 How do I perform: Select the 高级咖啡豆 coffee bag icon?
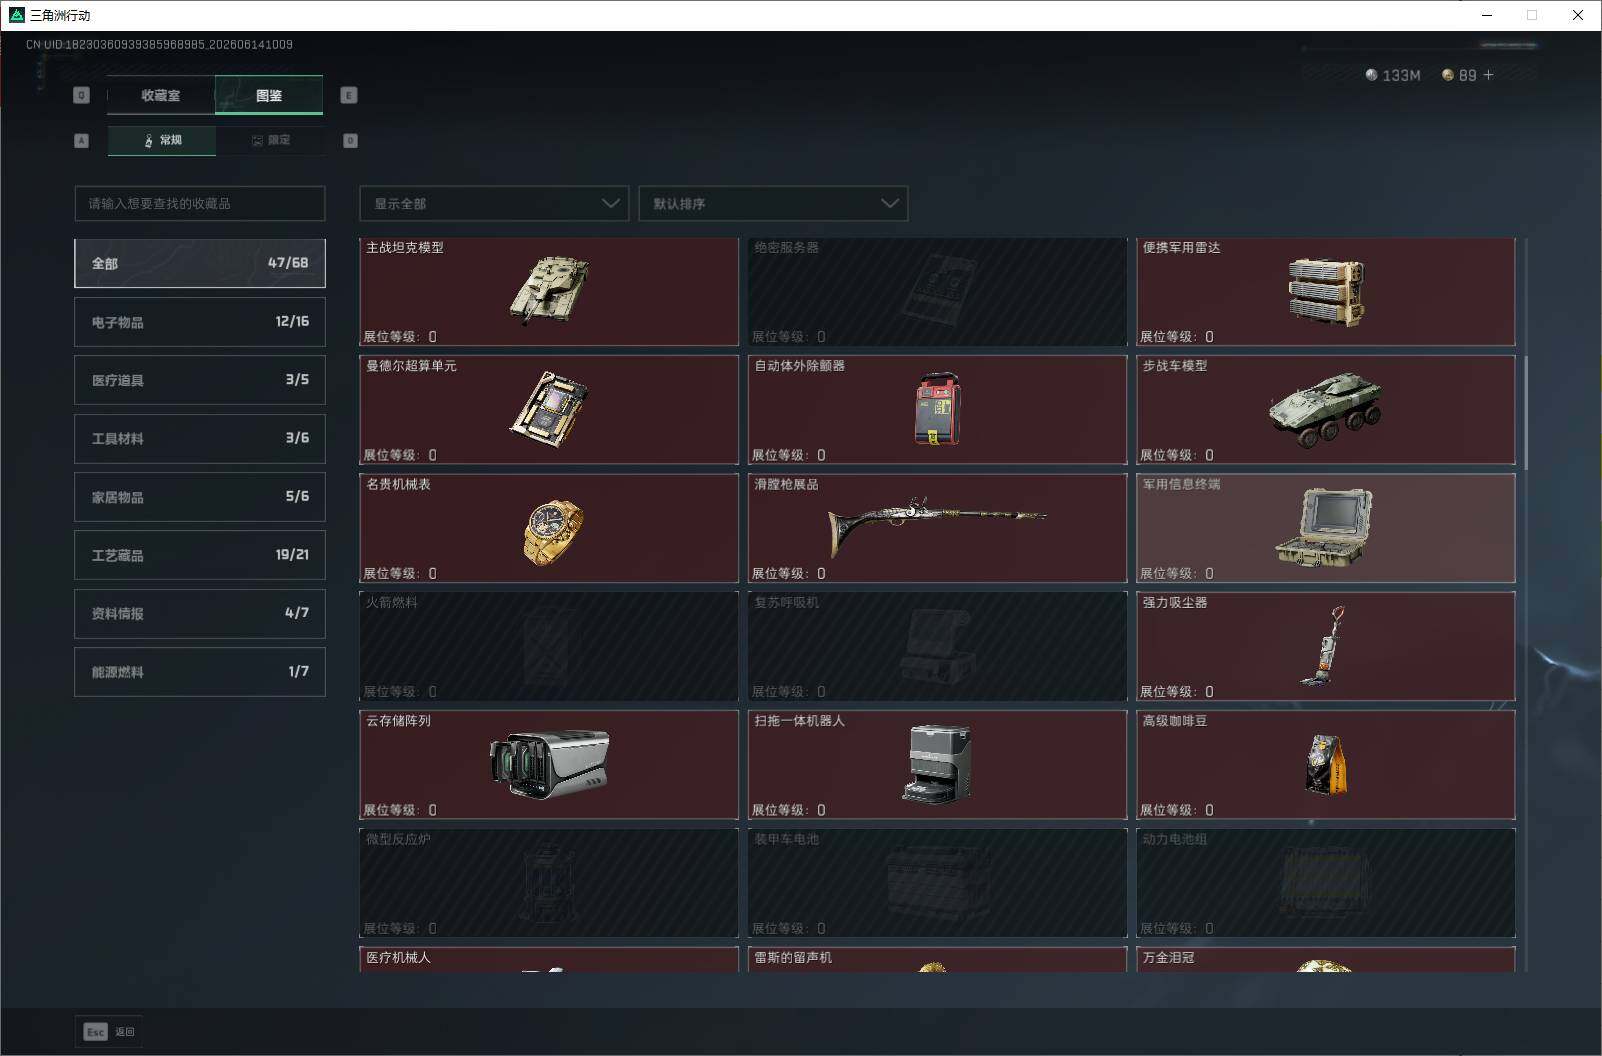(1326, 764)
